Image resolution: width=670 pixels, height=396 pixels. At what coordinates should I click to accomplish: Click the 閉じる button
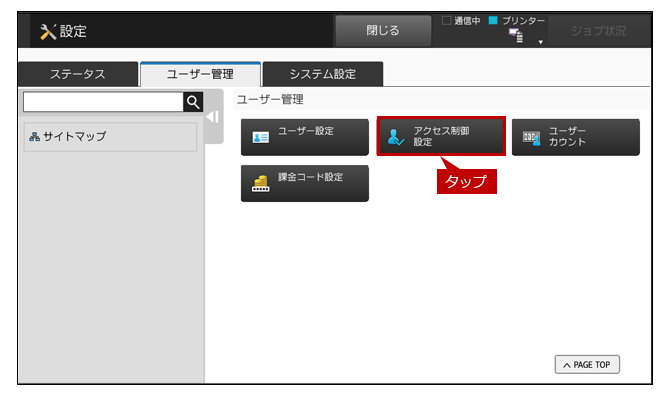(383, 31)
